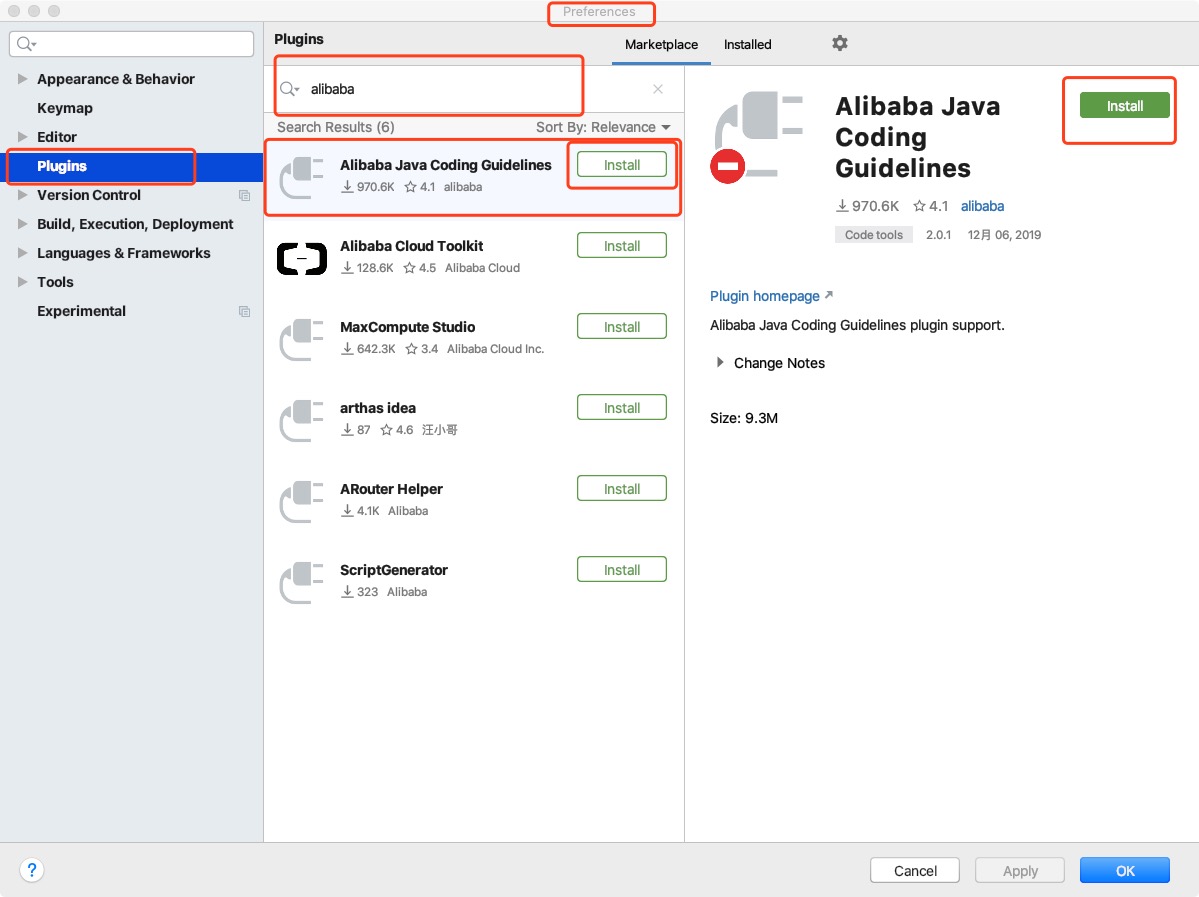Open the Sort By: Relevance dropdown
The image size is (1199, 897).
(603, 127)
